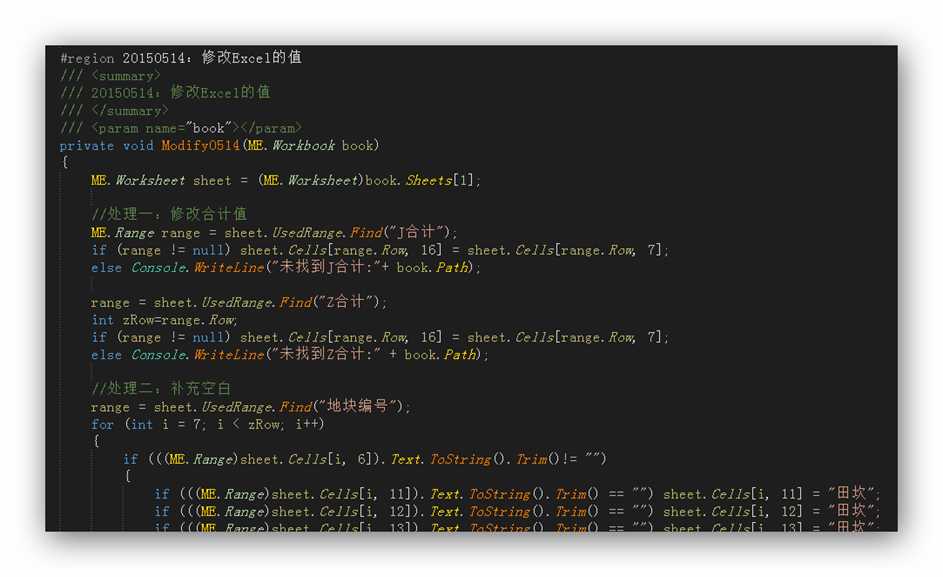943x577 pixels.
Task: Click the opening '/// <summary>' comment line
Action: [x=110, y=76]
